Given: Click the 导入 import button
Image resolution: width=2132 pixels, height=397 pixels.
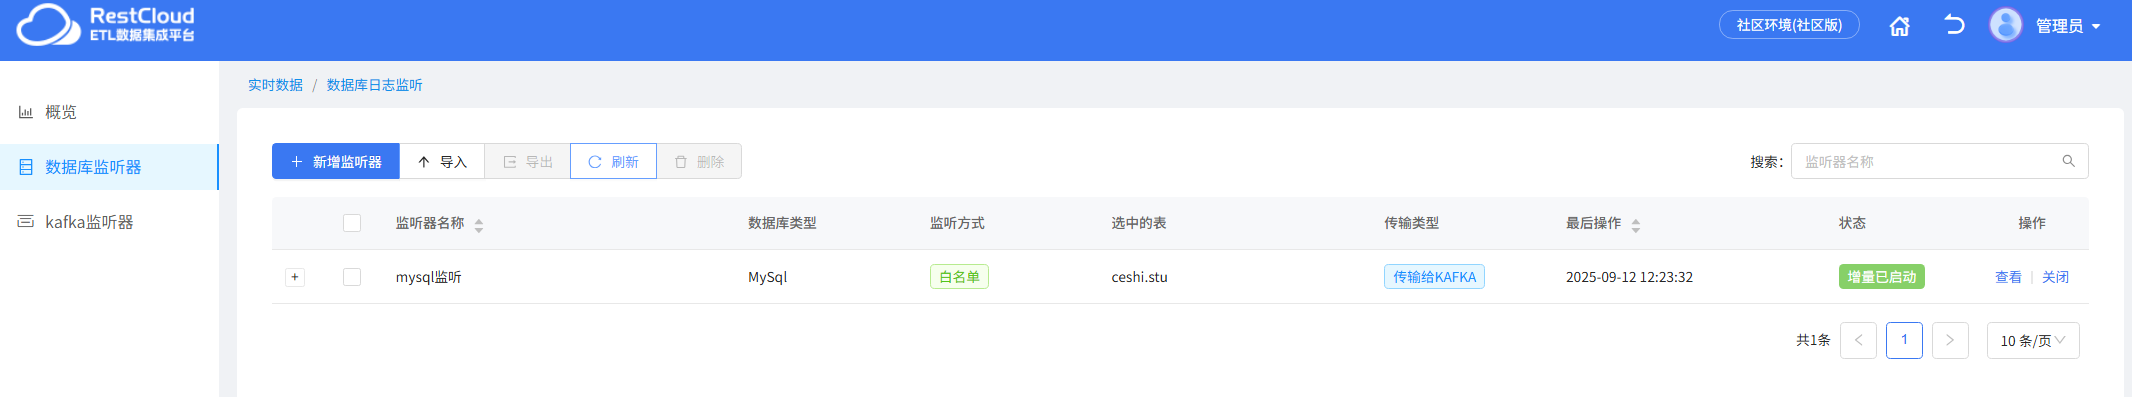Looking at the screenshot, I should [442, 161].
